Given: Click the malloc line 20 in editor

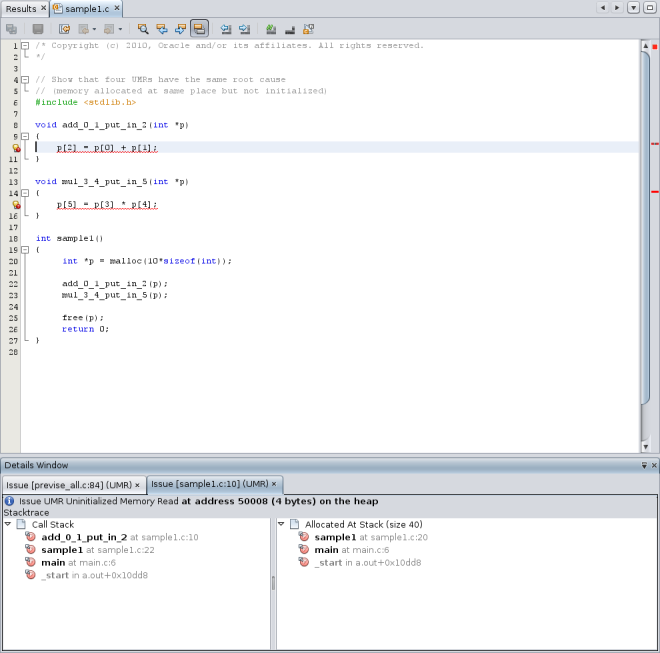Looking at the screenshot, I should pos(147,261).
